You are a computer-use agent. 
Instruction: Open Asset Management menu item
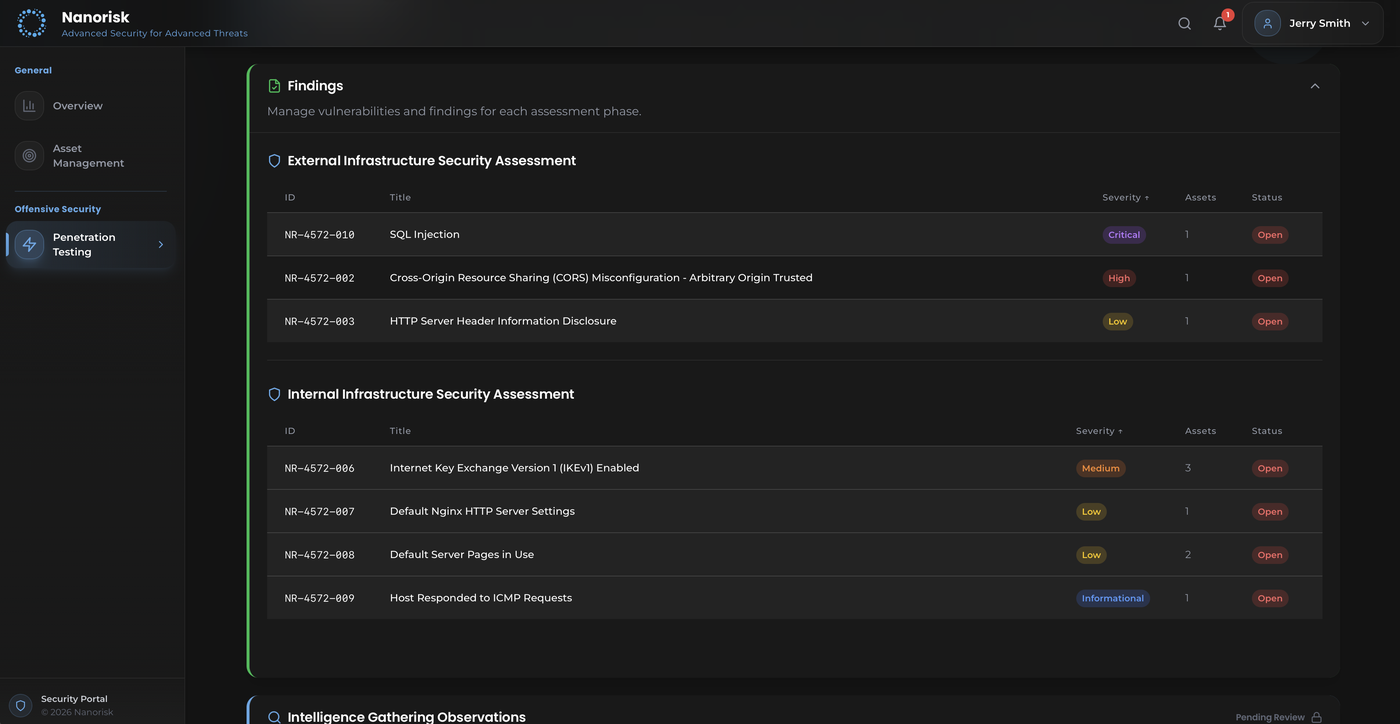pos(88,156)
